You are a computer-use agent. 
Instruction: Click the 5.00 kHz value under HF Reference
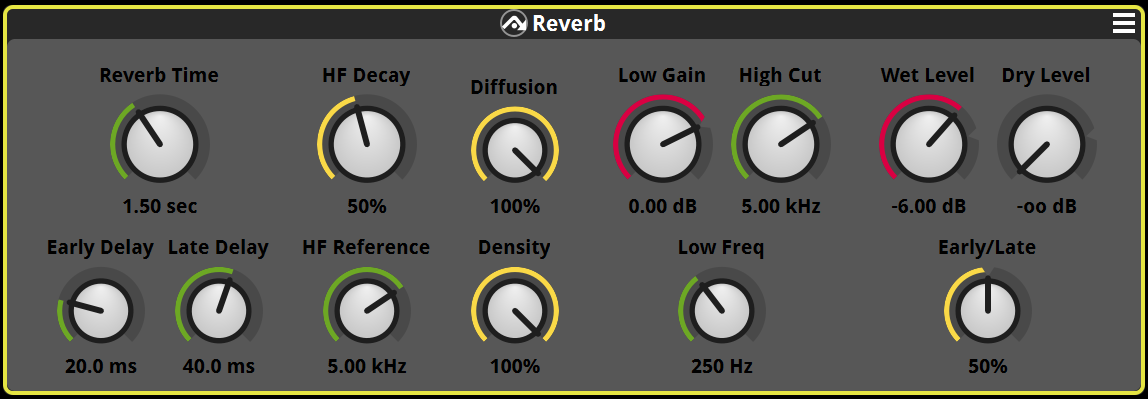click(367, 366)
